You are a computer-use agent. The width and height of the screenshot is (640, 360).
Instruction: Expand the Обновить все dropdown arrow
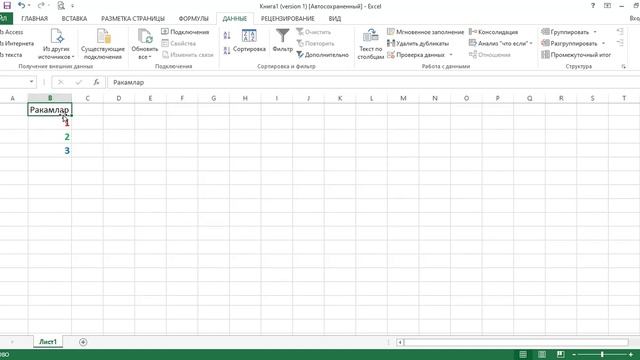tap(150, 57)
